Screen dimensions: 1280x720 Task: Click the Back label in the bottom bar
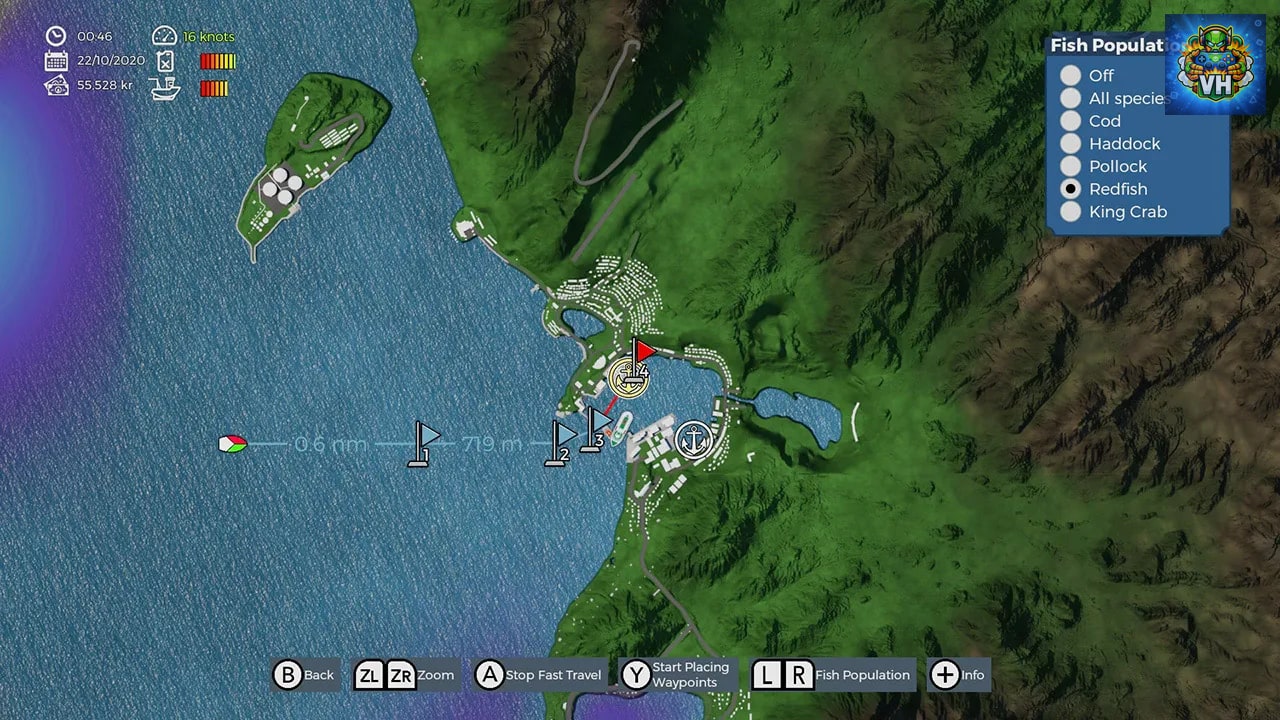[x=319, y=675]
